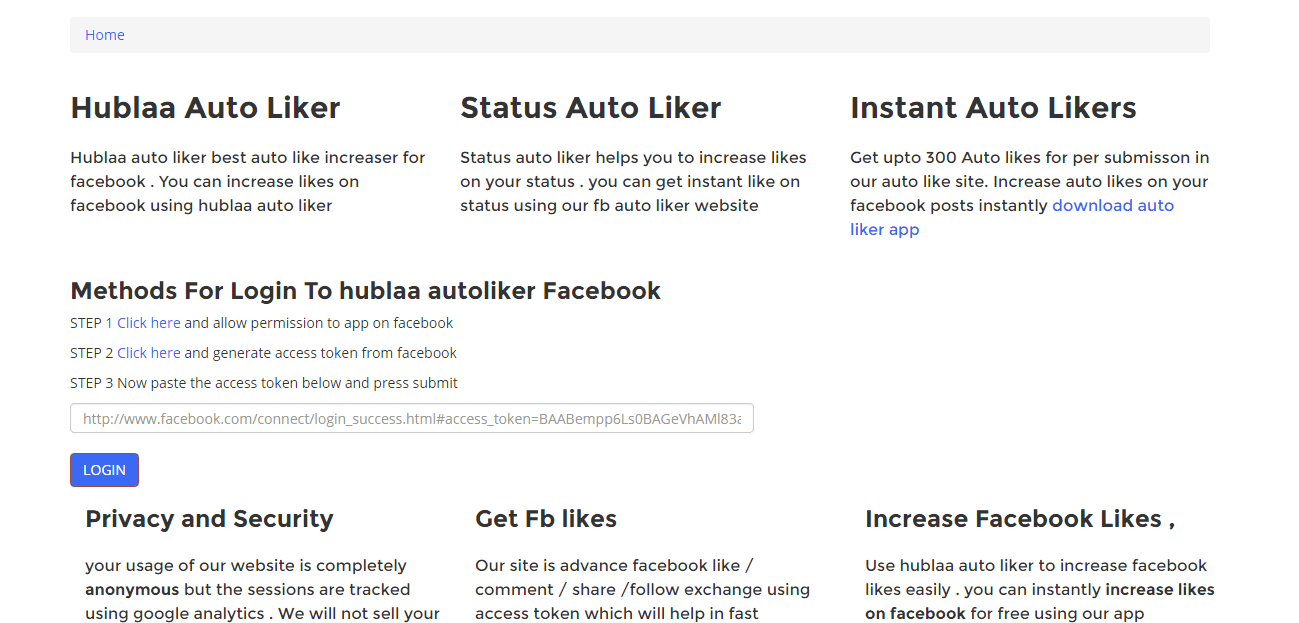The width and height of the screenshot is (1299, 623).
Task: Open the download auto liker app link
Action: click(x=1112, y=206)
